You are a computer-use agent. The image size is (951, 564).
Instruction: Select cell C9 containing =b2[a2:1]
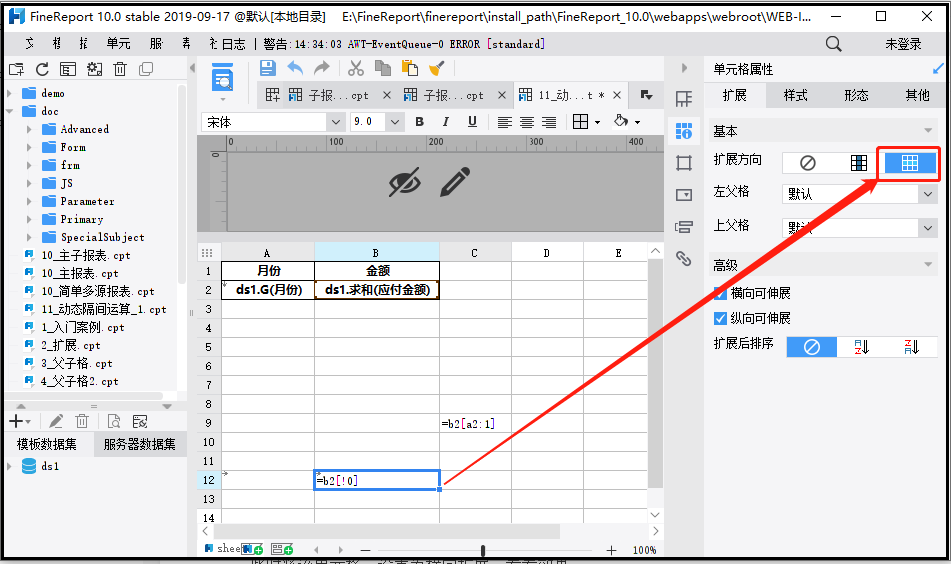[475, 423]
